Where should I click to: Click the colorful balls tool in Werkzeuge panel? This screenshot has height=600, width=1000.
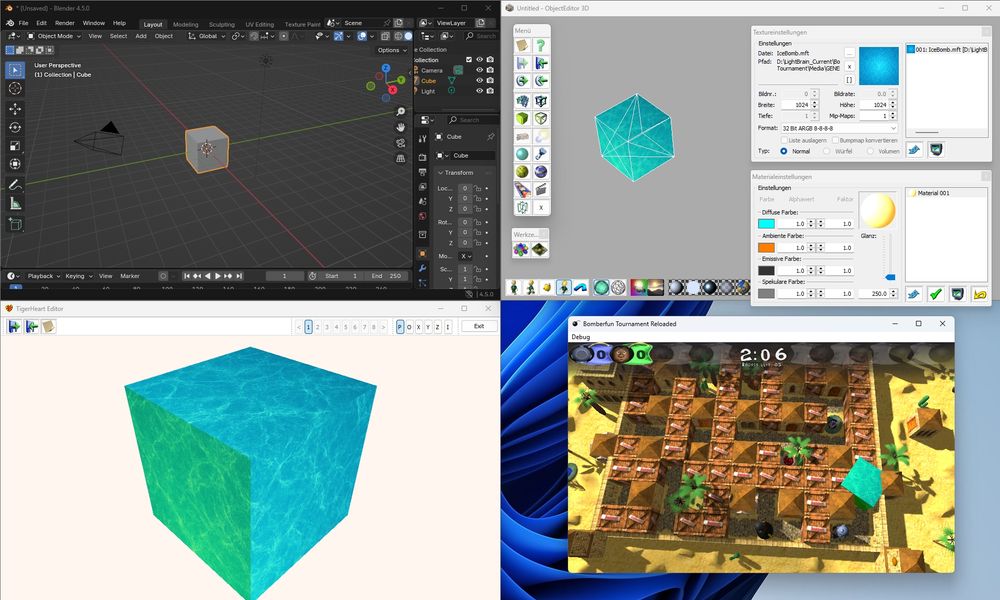tap(522, 249)
